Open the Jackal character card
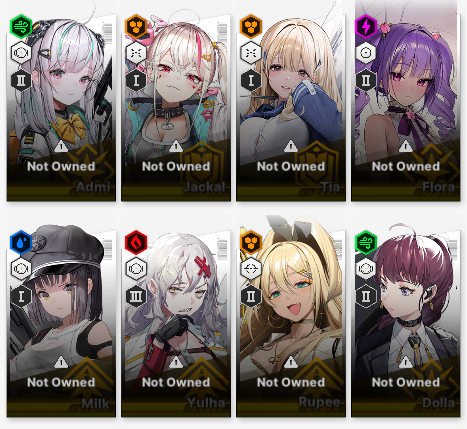Image resolution: width=467 pixels, height=429 pixels. (176, 108)
